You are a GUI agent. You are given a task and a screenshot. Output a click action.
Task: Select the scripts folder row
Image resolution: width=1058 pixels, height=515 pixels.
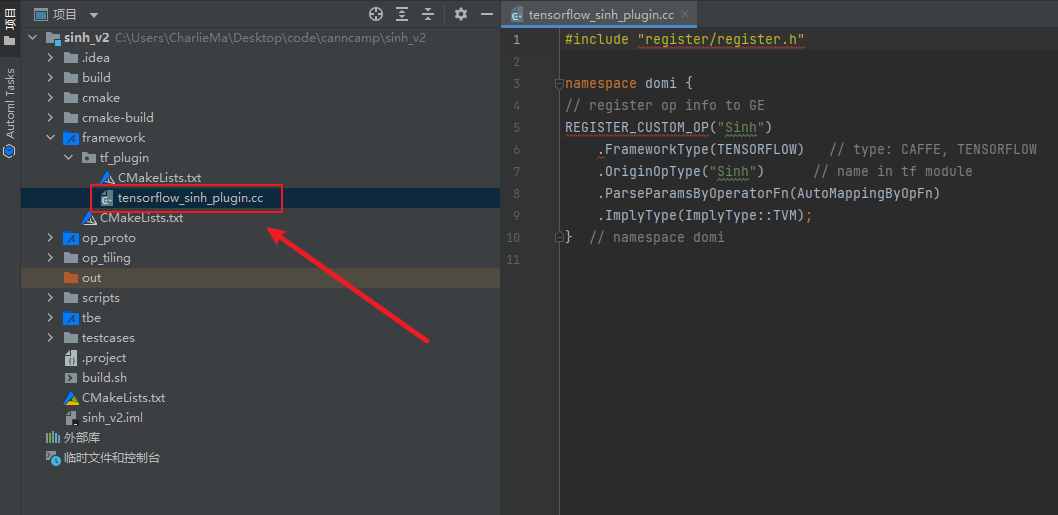point(260,298)
